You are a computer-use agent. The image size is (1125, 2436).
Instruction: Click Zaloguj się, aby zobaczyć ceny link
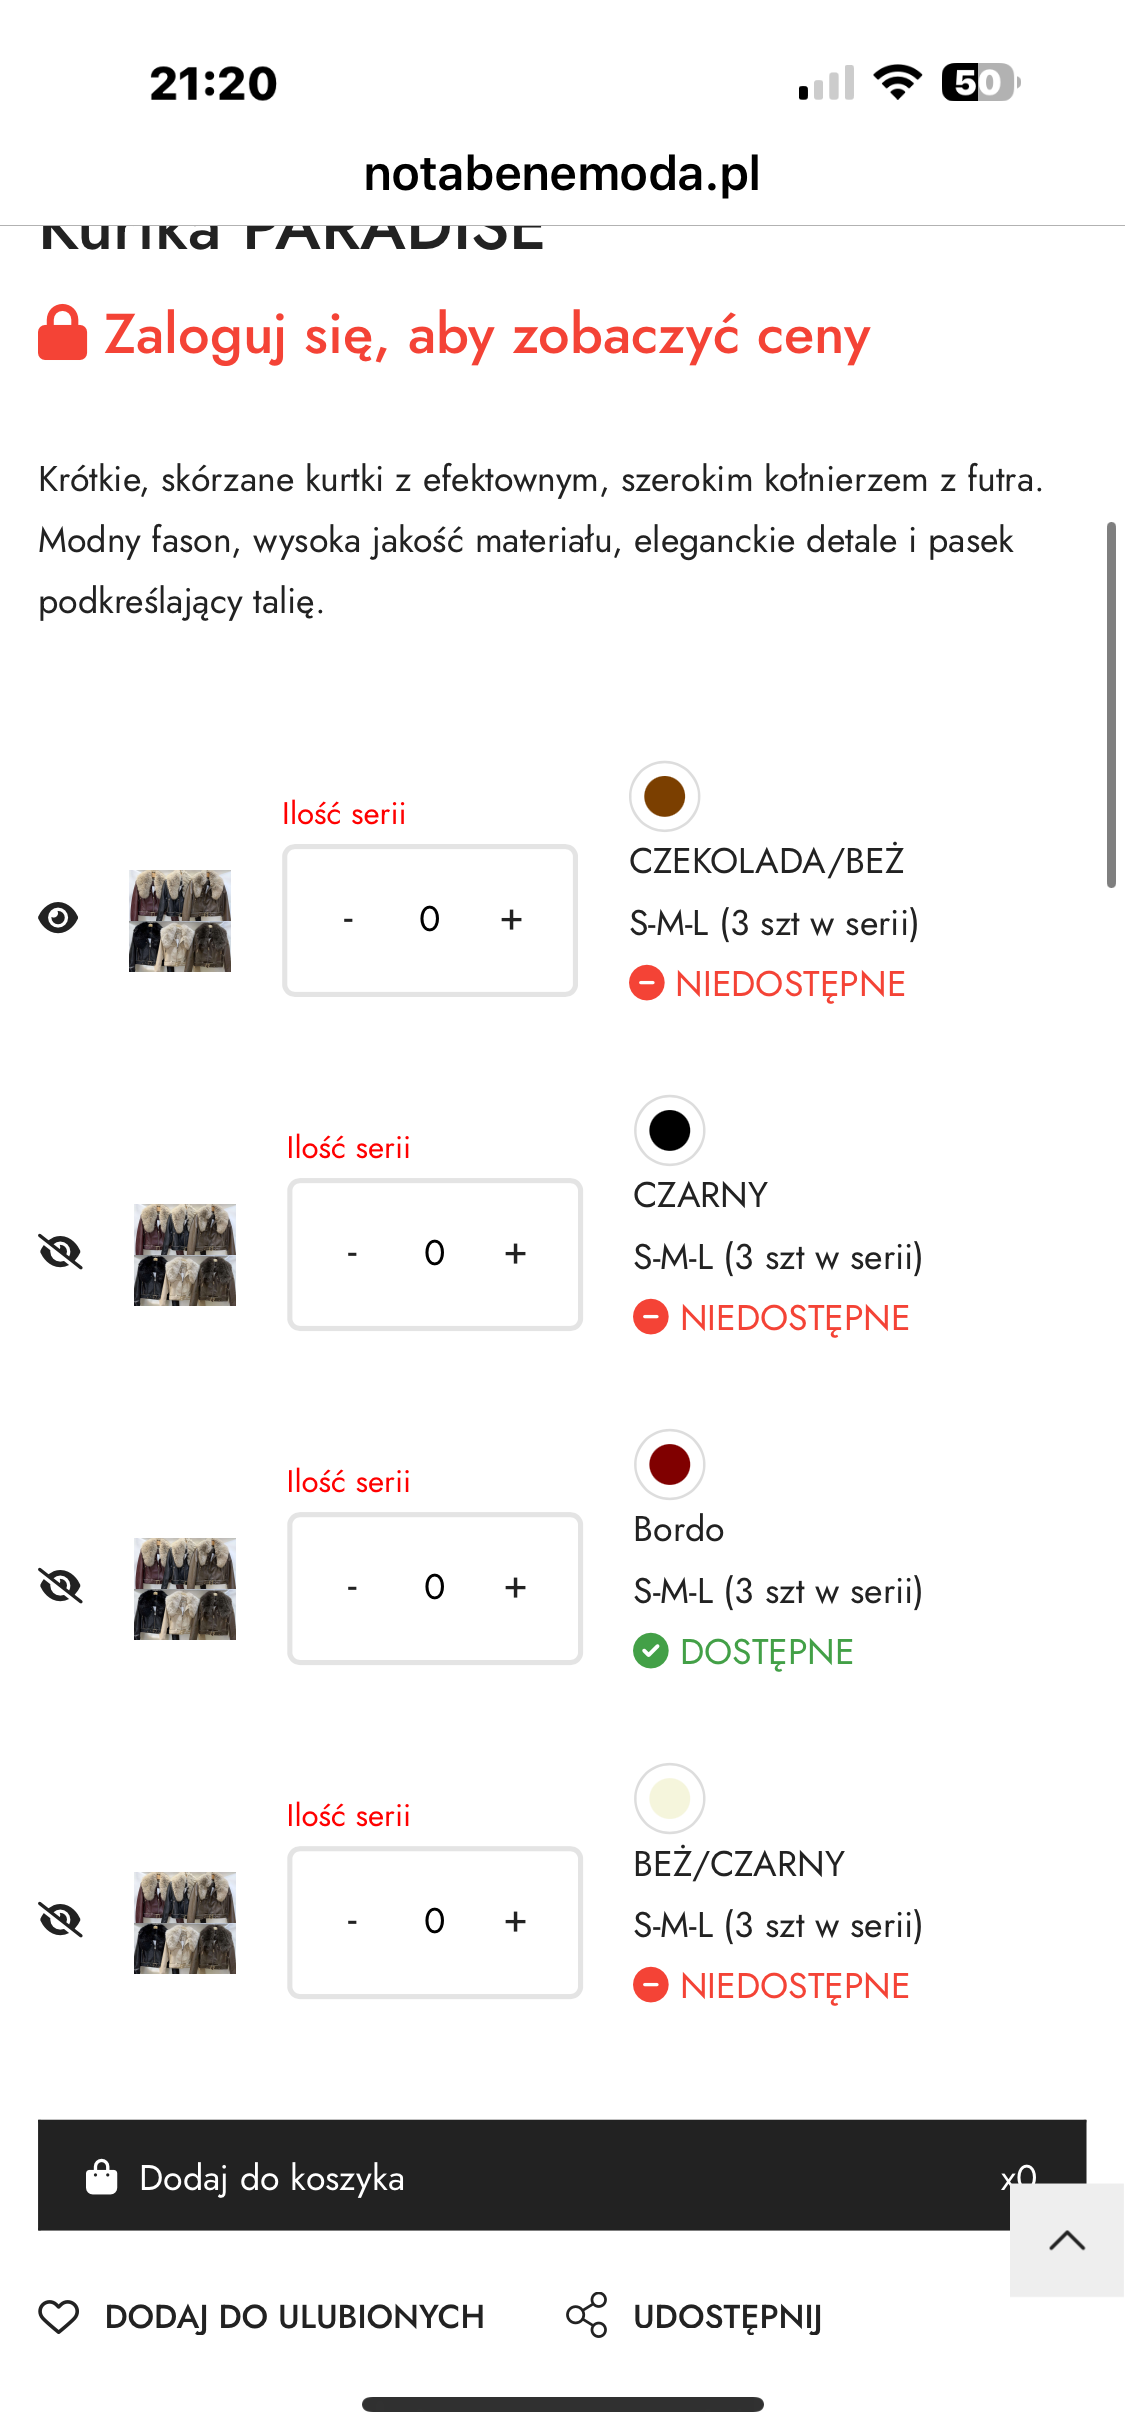click(487, 334)
